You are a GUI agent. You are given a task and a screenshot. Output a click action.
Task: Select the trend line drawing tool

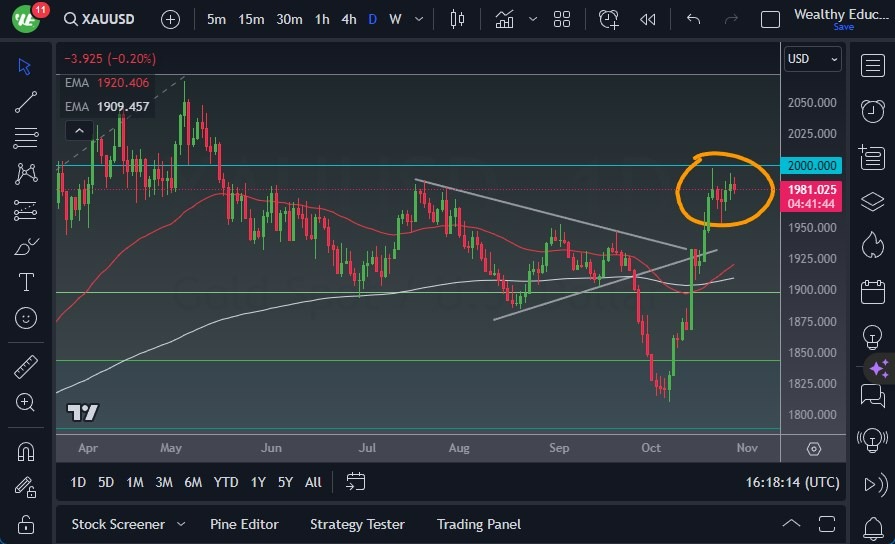[26, 102]
